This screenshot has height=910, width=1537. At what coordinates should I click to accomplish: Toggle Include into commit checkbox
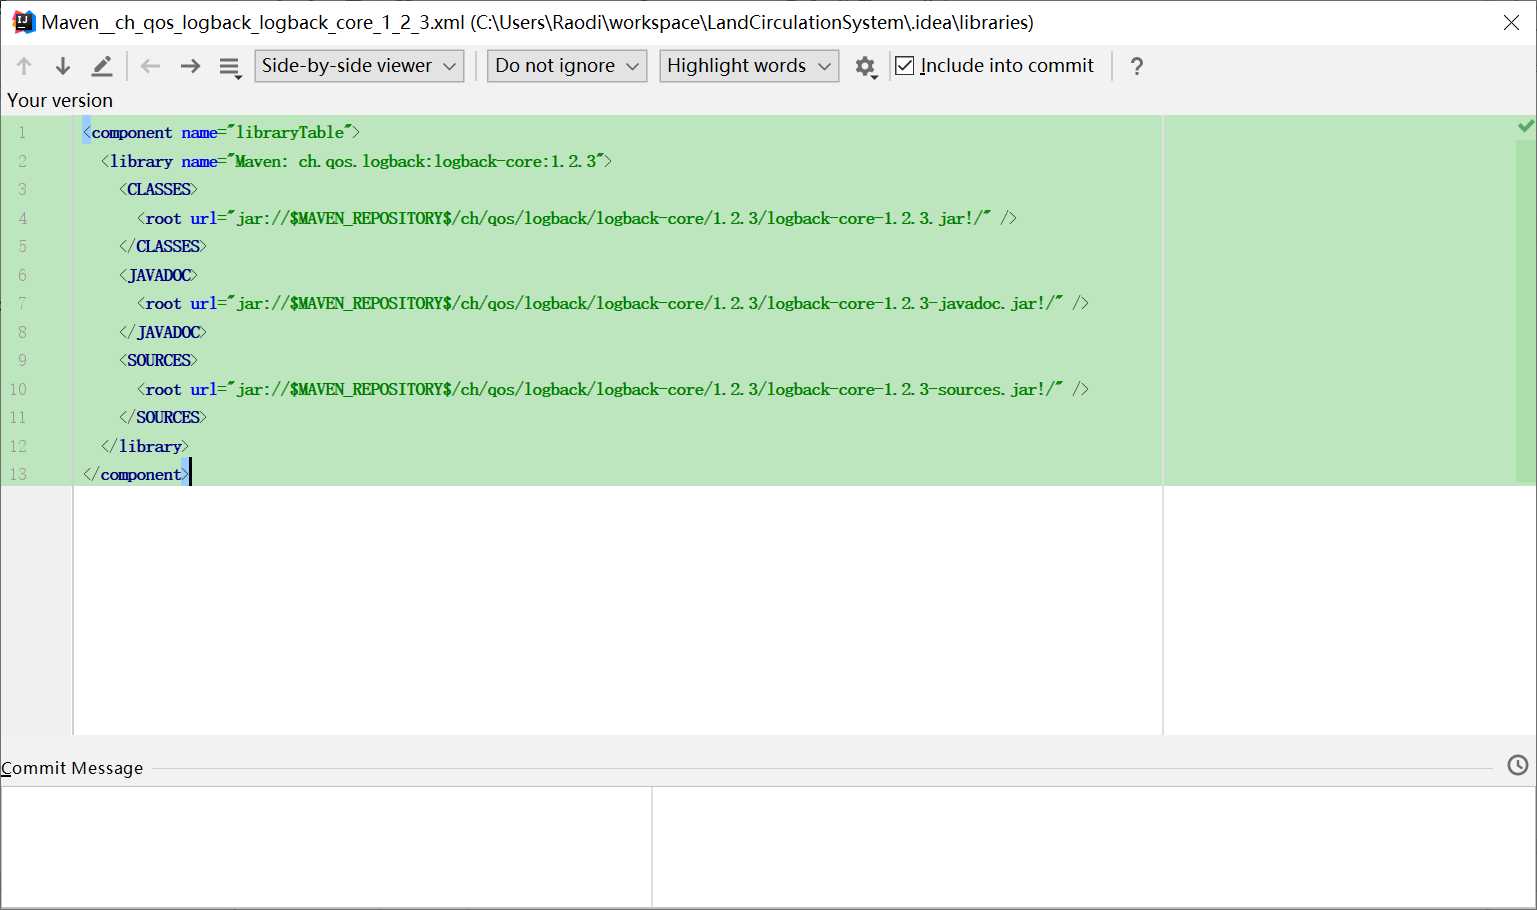click(x=905, y=66)
